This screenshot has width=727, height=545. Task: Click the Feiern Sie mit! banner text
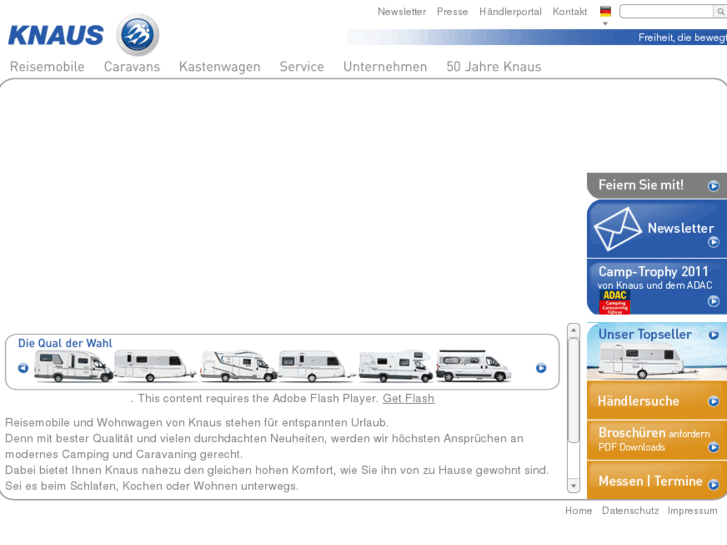click(641, 185)
